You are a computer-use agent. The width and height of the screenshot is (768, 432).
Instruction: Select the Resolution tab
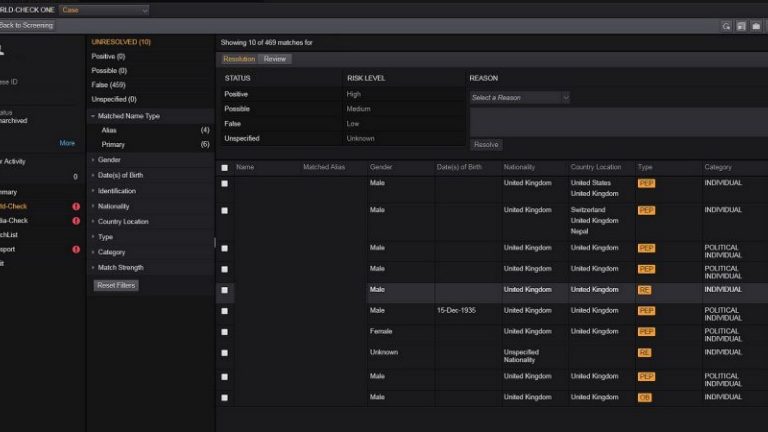239,59
